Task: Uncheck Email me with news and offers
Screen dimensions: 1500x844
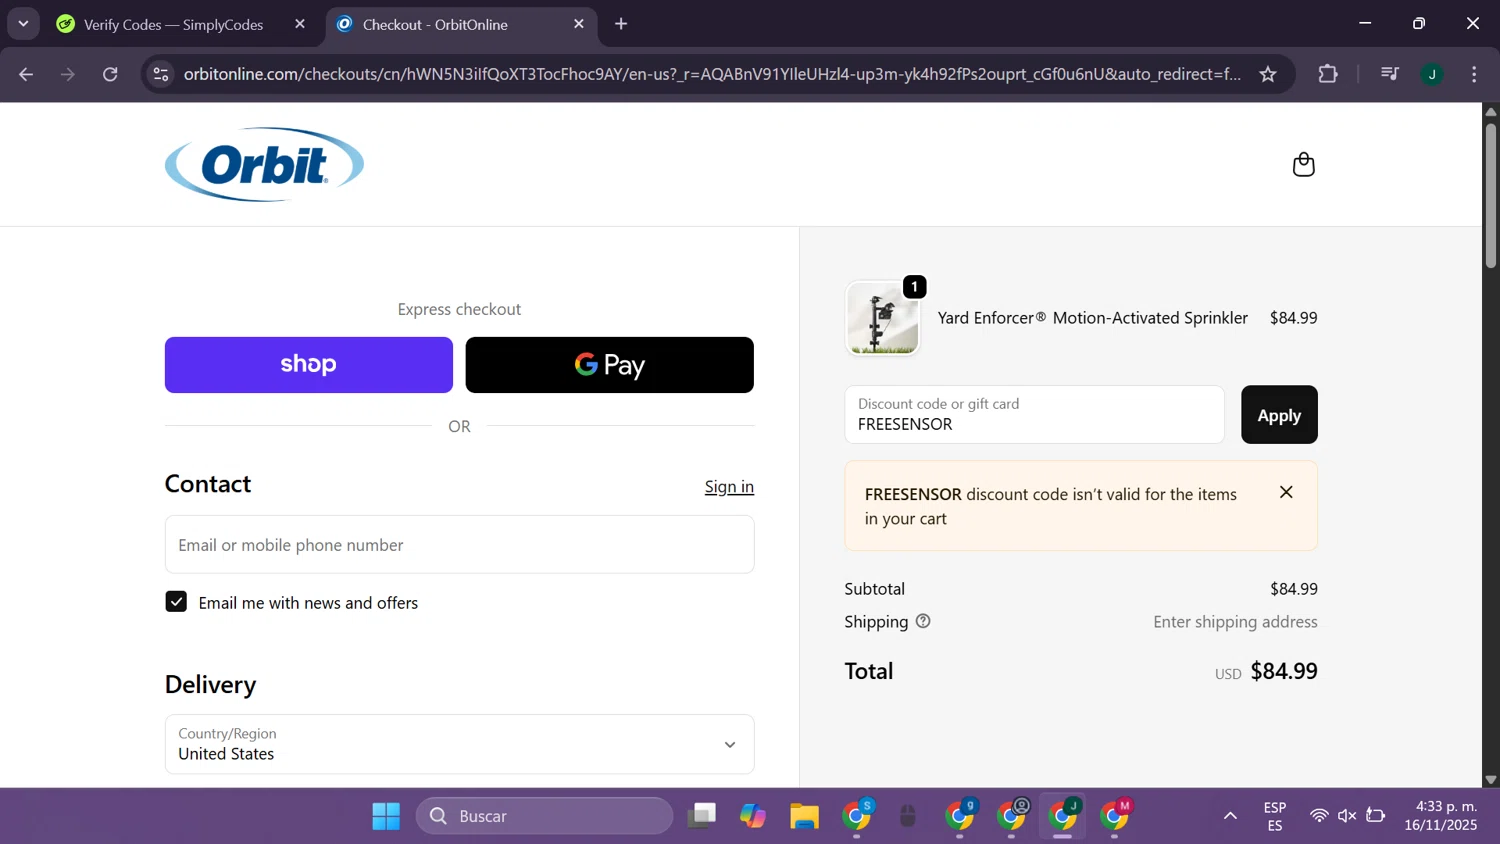Action: 176,602
